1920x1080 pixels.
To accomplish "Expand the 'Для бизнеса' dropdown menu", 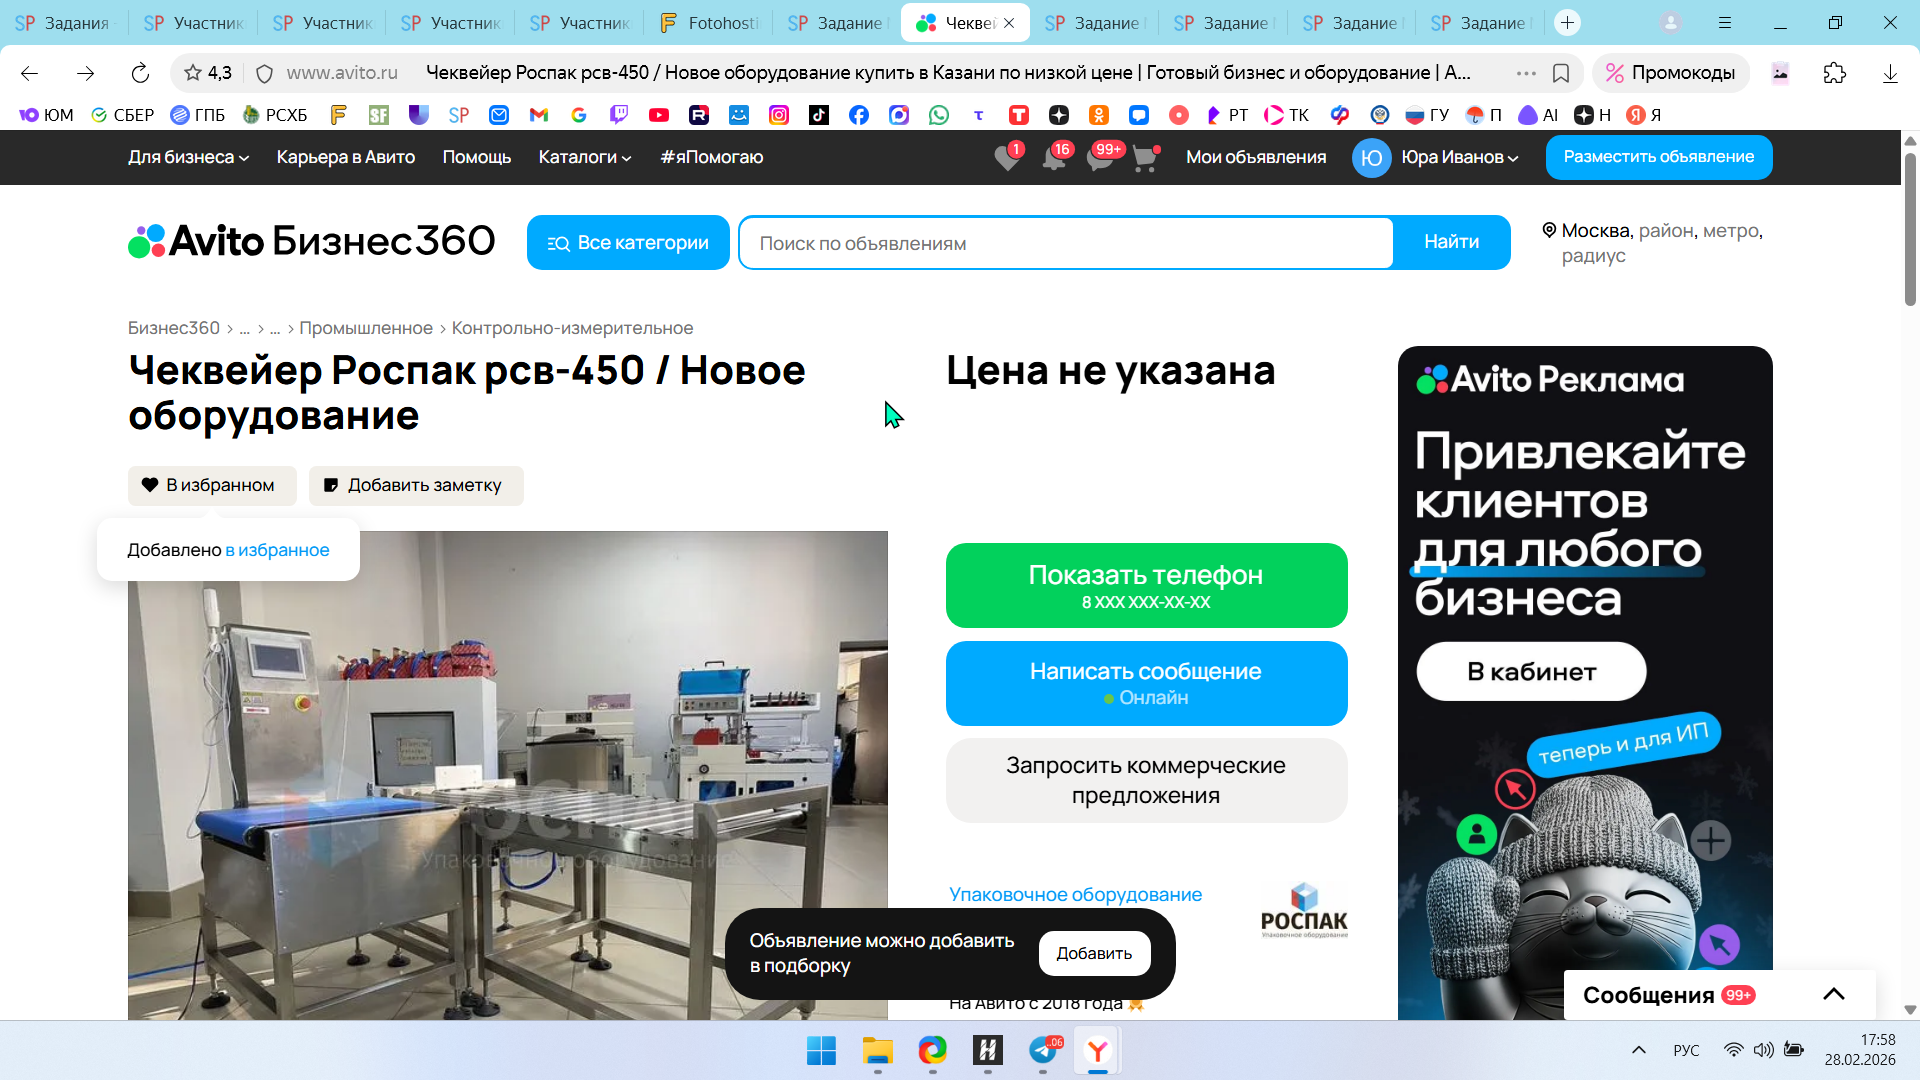I will pos(188,157).
